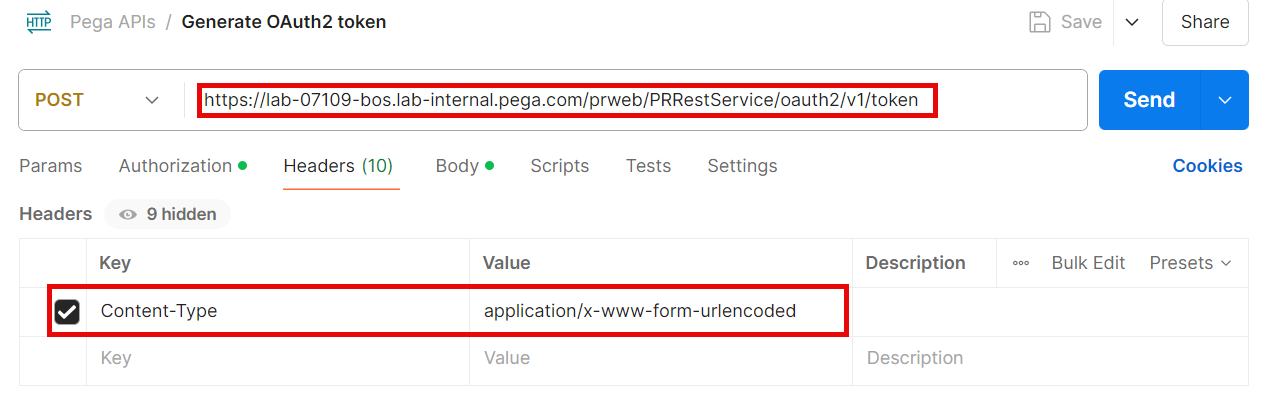
Task: Open the three-dots column options menu
Action: (1021, 263)
